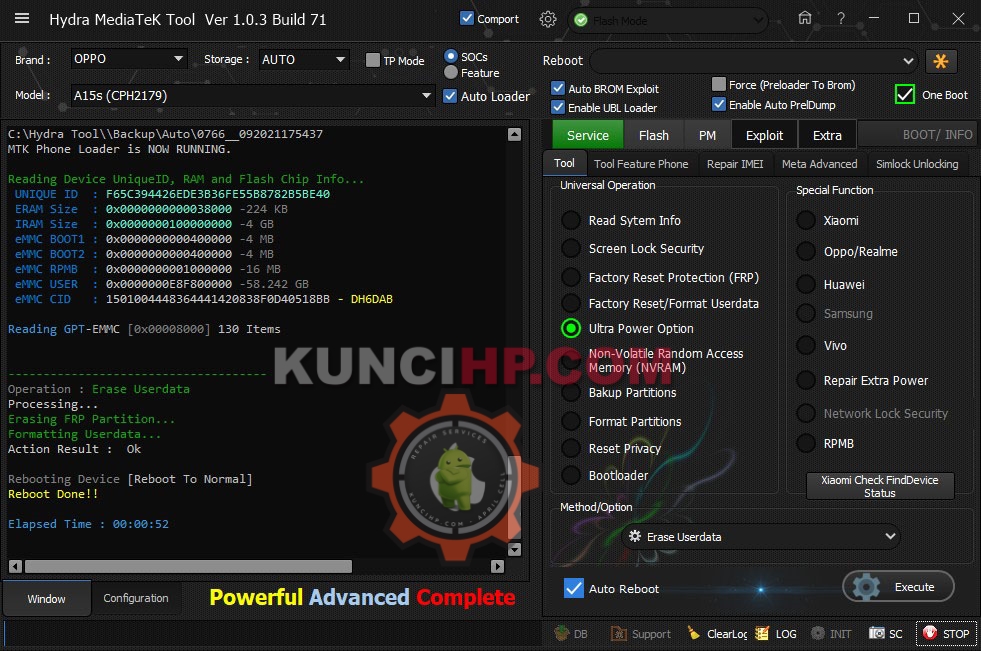The width and height of the screenshot is (981, 651).
Task: Click log scroll-up arrow
Action: [x=514, y=134]
